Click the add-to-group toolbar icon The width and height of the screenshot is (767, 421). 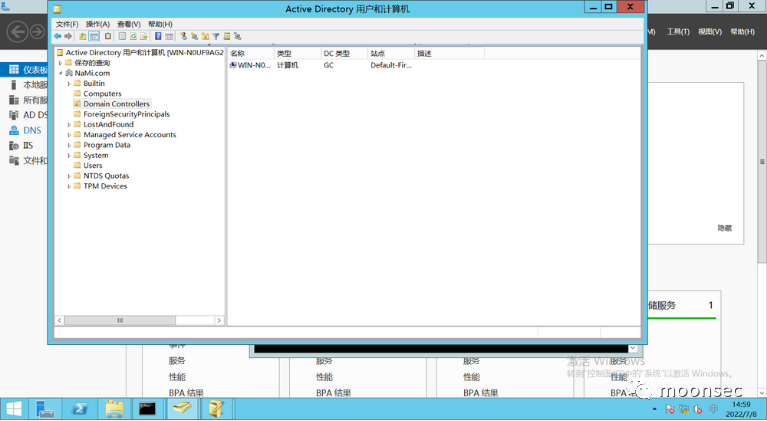coord(237,36)
